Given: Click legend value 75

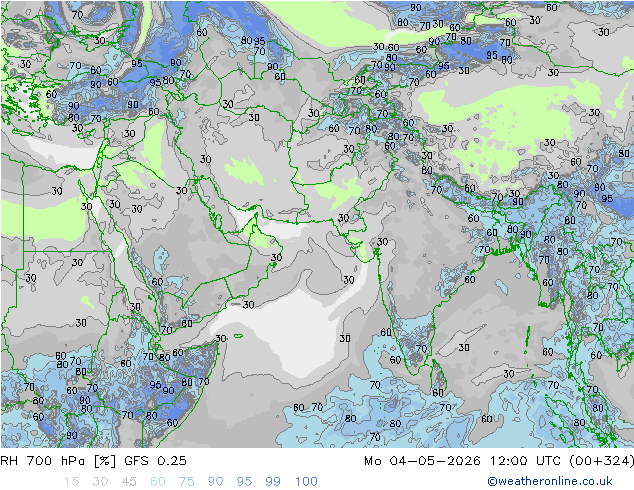Looking at the screenshot, I should pos(186,482).
